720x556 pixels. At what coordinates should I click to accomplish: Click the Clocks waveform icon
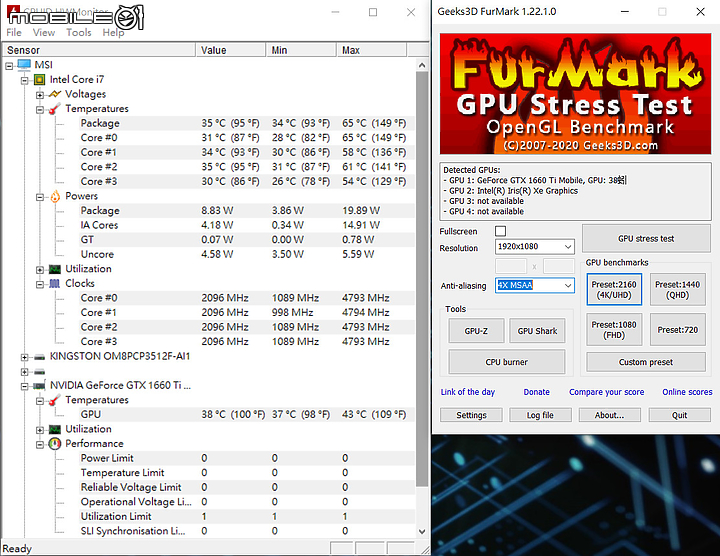55,283
